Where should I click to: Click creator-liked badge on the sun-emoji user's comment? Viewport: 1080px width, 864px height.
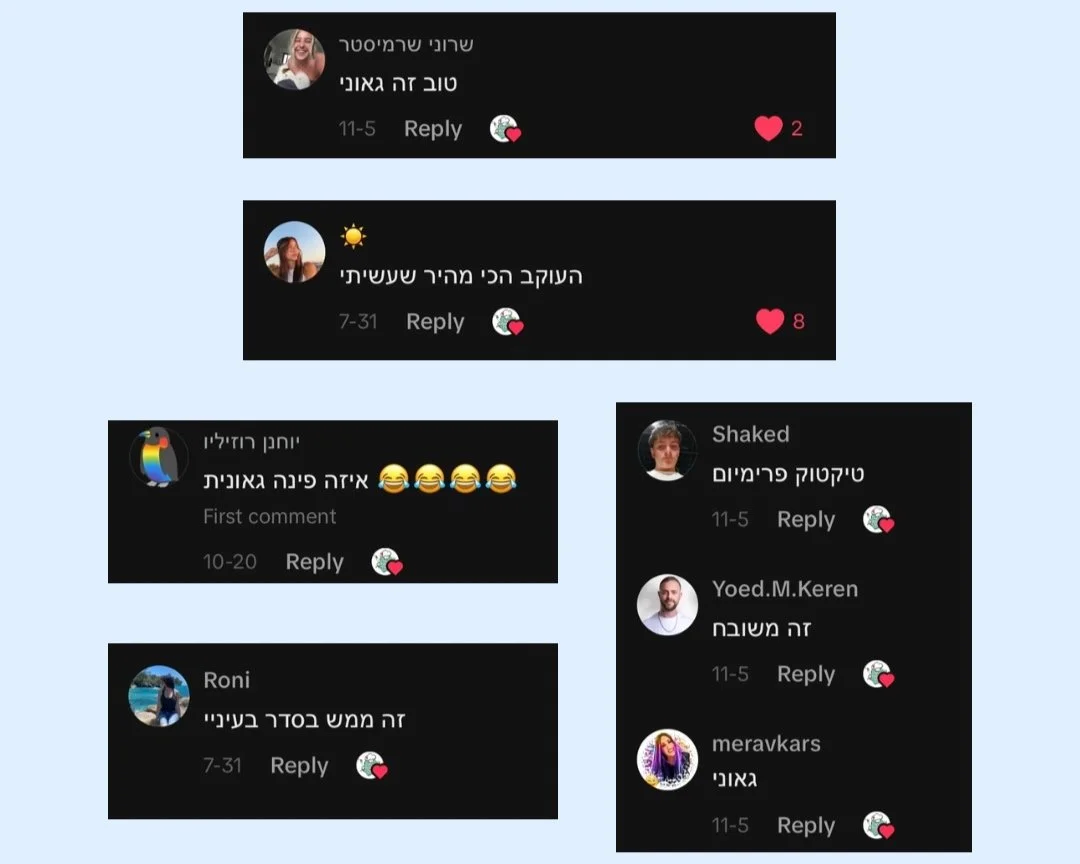click(508, 322)
